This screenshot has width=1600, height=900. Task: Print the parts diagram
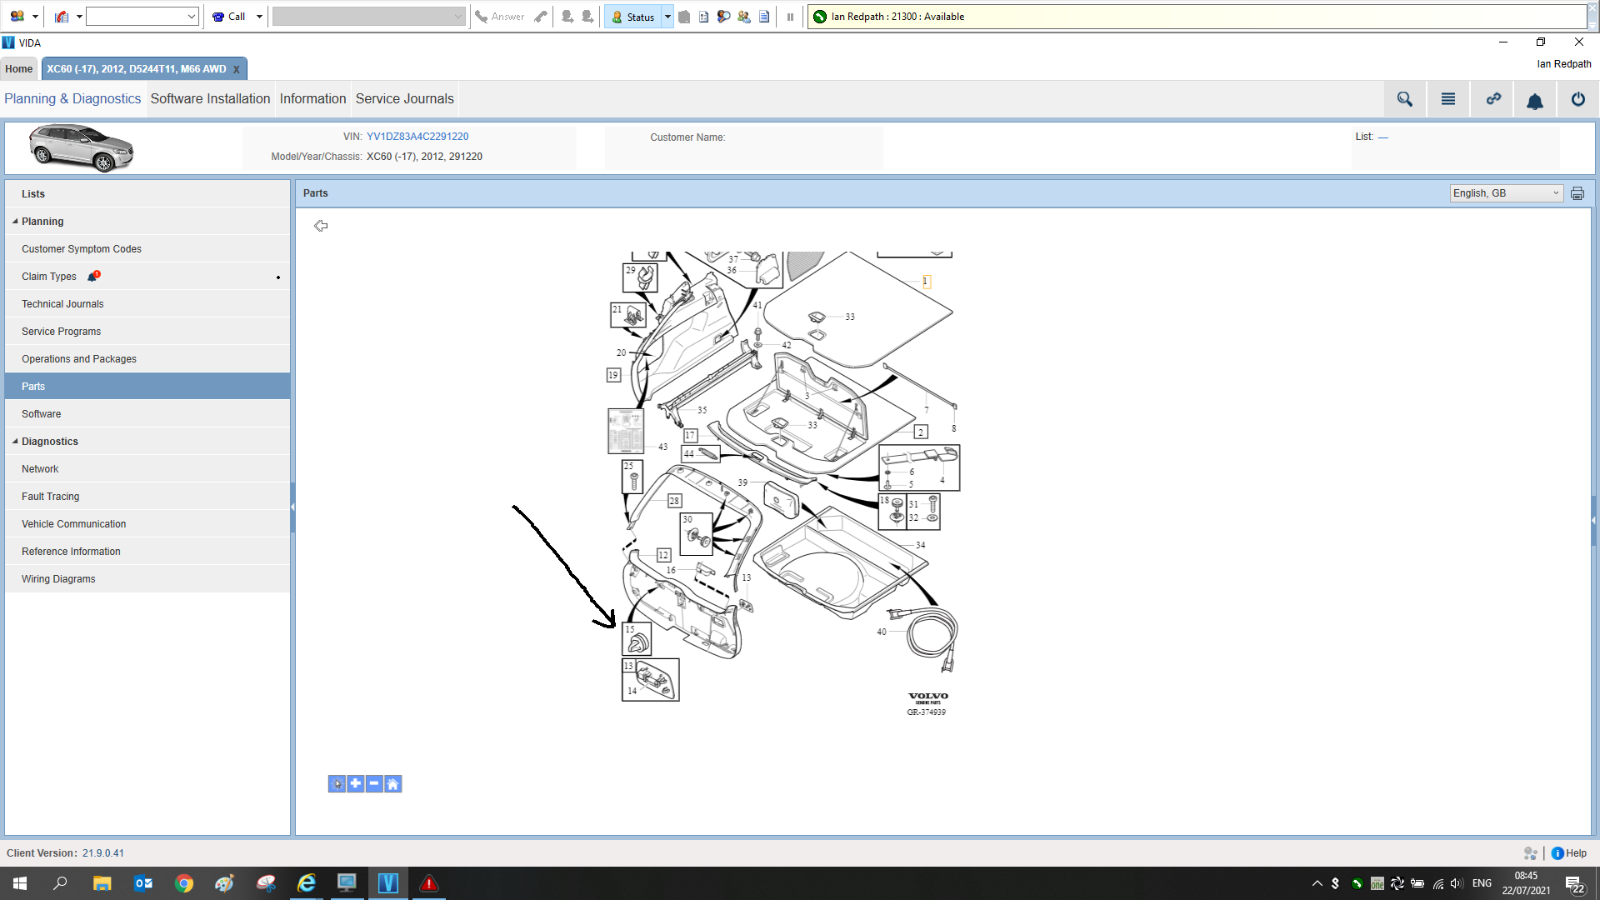pos(1577,194)
